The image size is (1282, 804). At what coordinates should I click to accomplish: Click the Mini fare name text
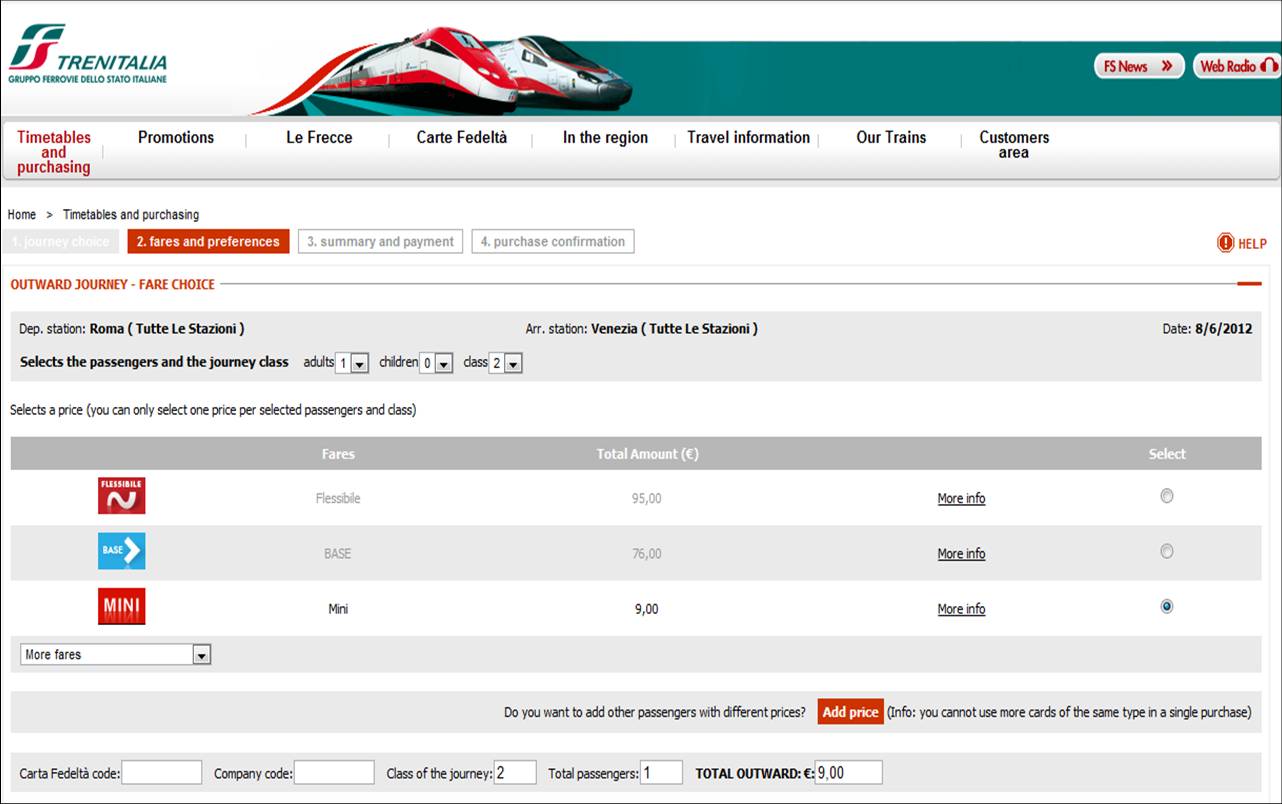coord(338,609)
